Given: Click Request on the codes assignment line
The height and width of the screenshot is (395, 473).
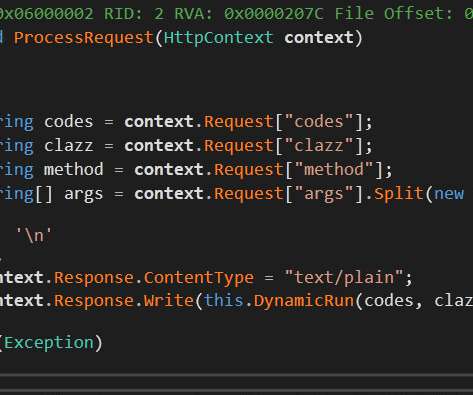Looking at the screenshot, I should 239,121.
